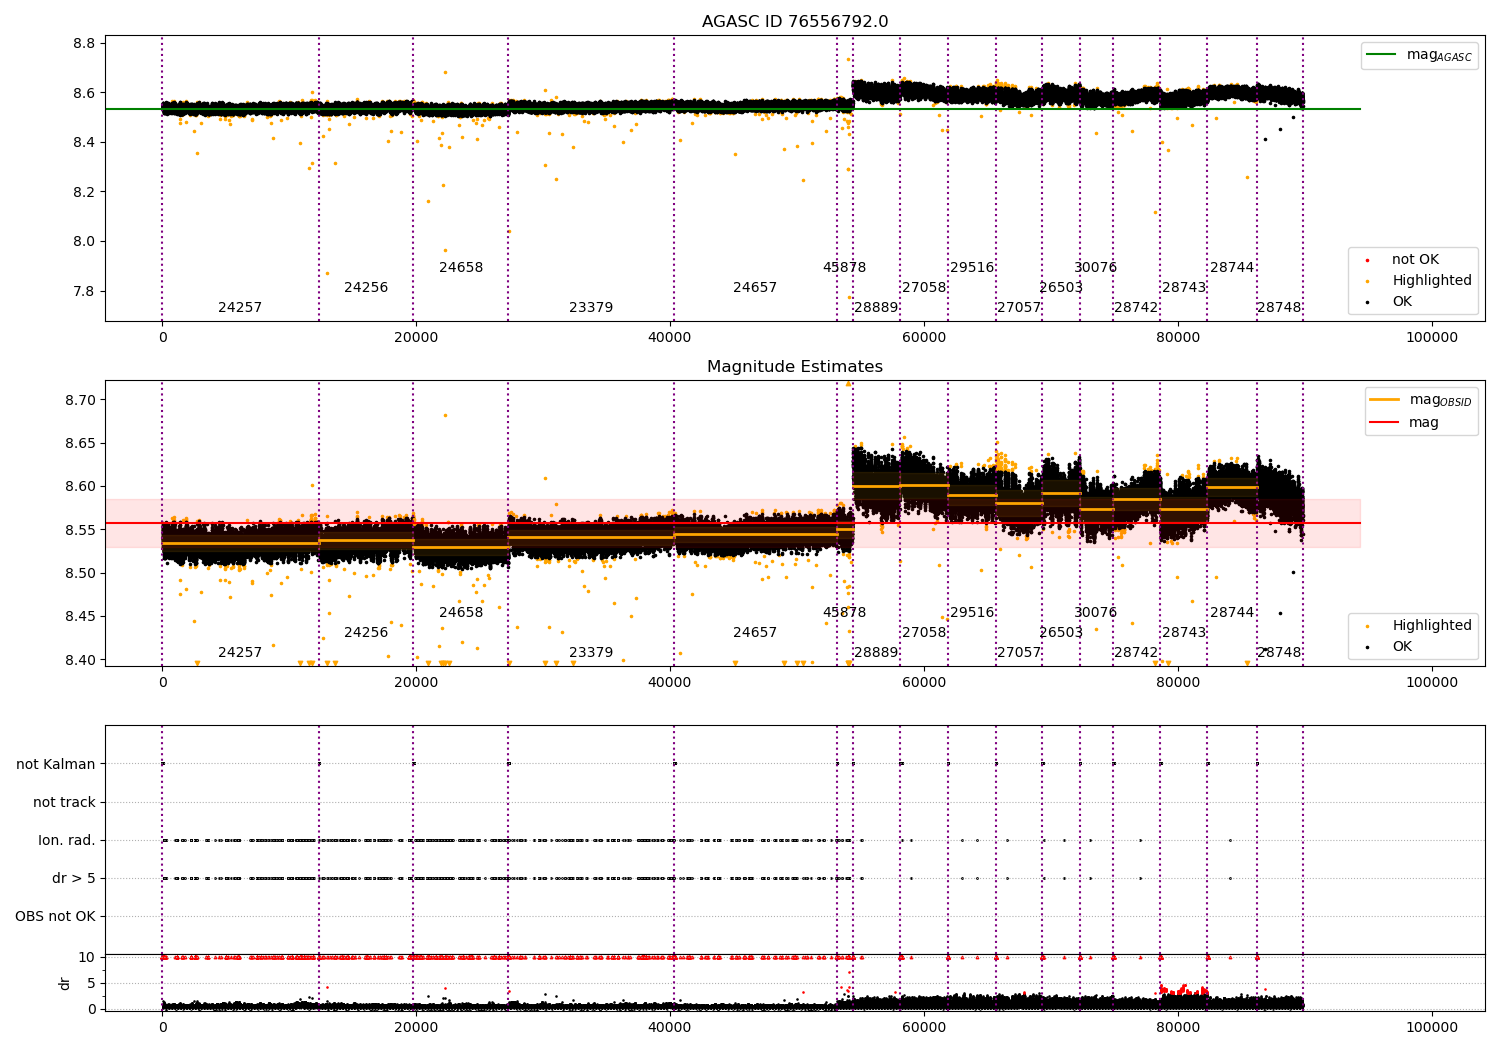Click y-axis tick 10 on dr subplot
1500x1050 pixels.
[x=87, y=957]
